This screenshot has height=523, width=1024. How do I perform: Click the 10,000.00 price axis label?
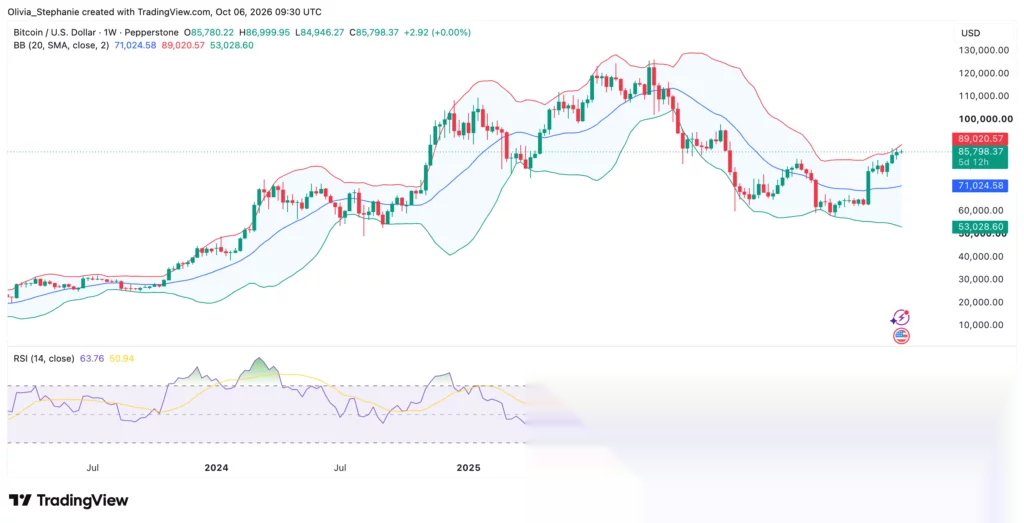tap(980, 325)
